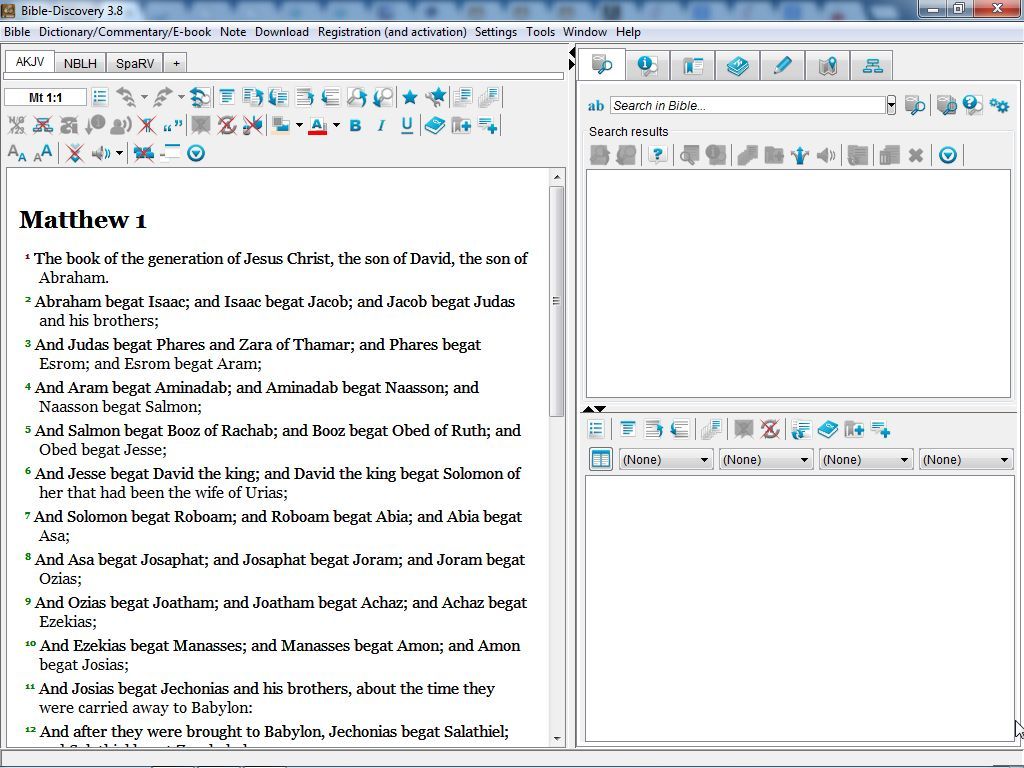Open the first (None) translation dropdown

(x=665, y=460)
